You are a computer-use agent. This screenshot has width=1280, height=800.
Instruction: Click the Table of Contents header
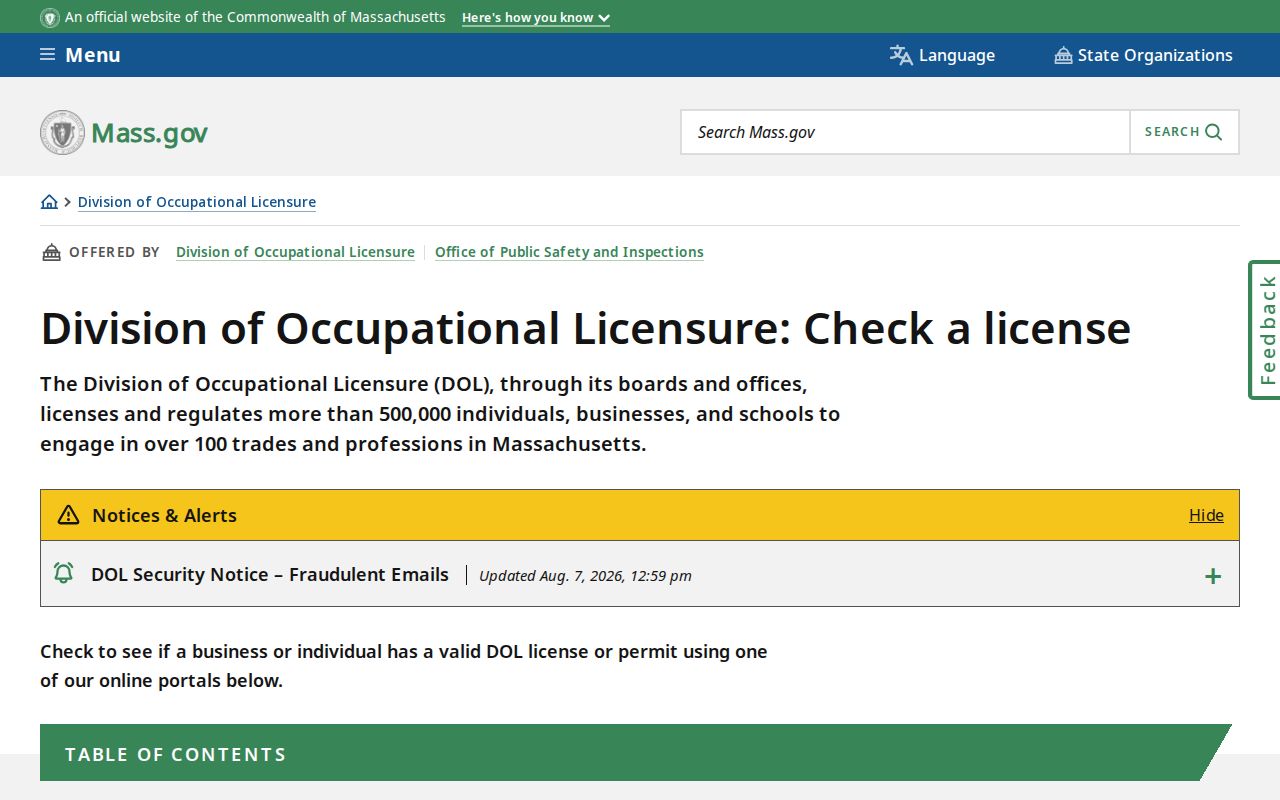tap(636, 753)
